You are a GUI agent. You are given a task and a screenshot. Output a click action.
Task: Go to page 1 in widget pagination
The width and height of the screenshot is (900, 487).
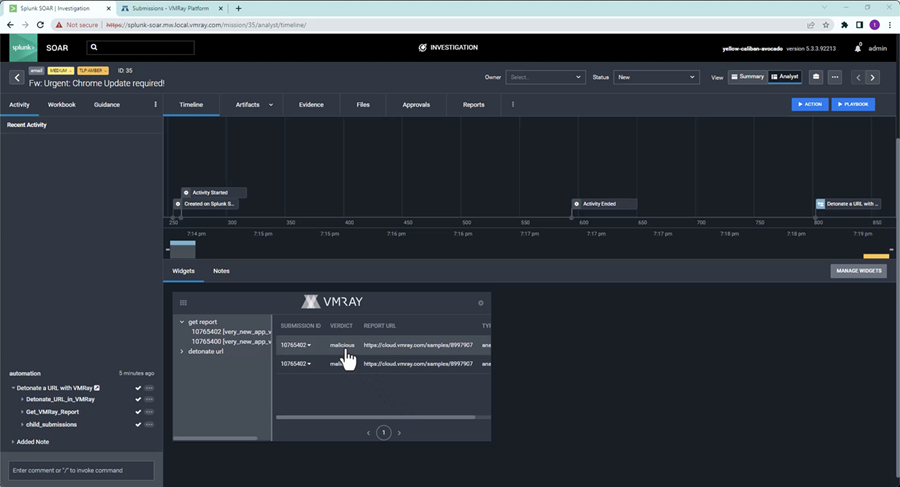click(x=383, y=432)
